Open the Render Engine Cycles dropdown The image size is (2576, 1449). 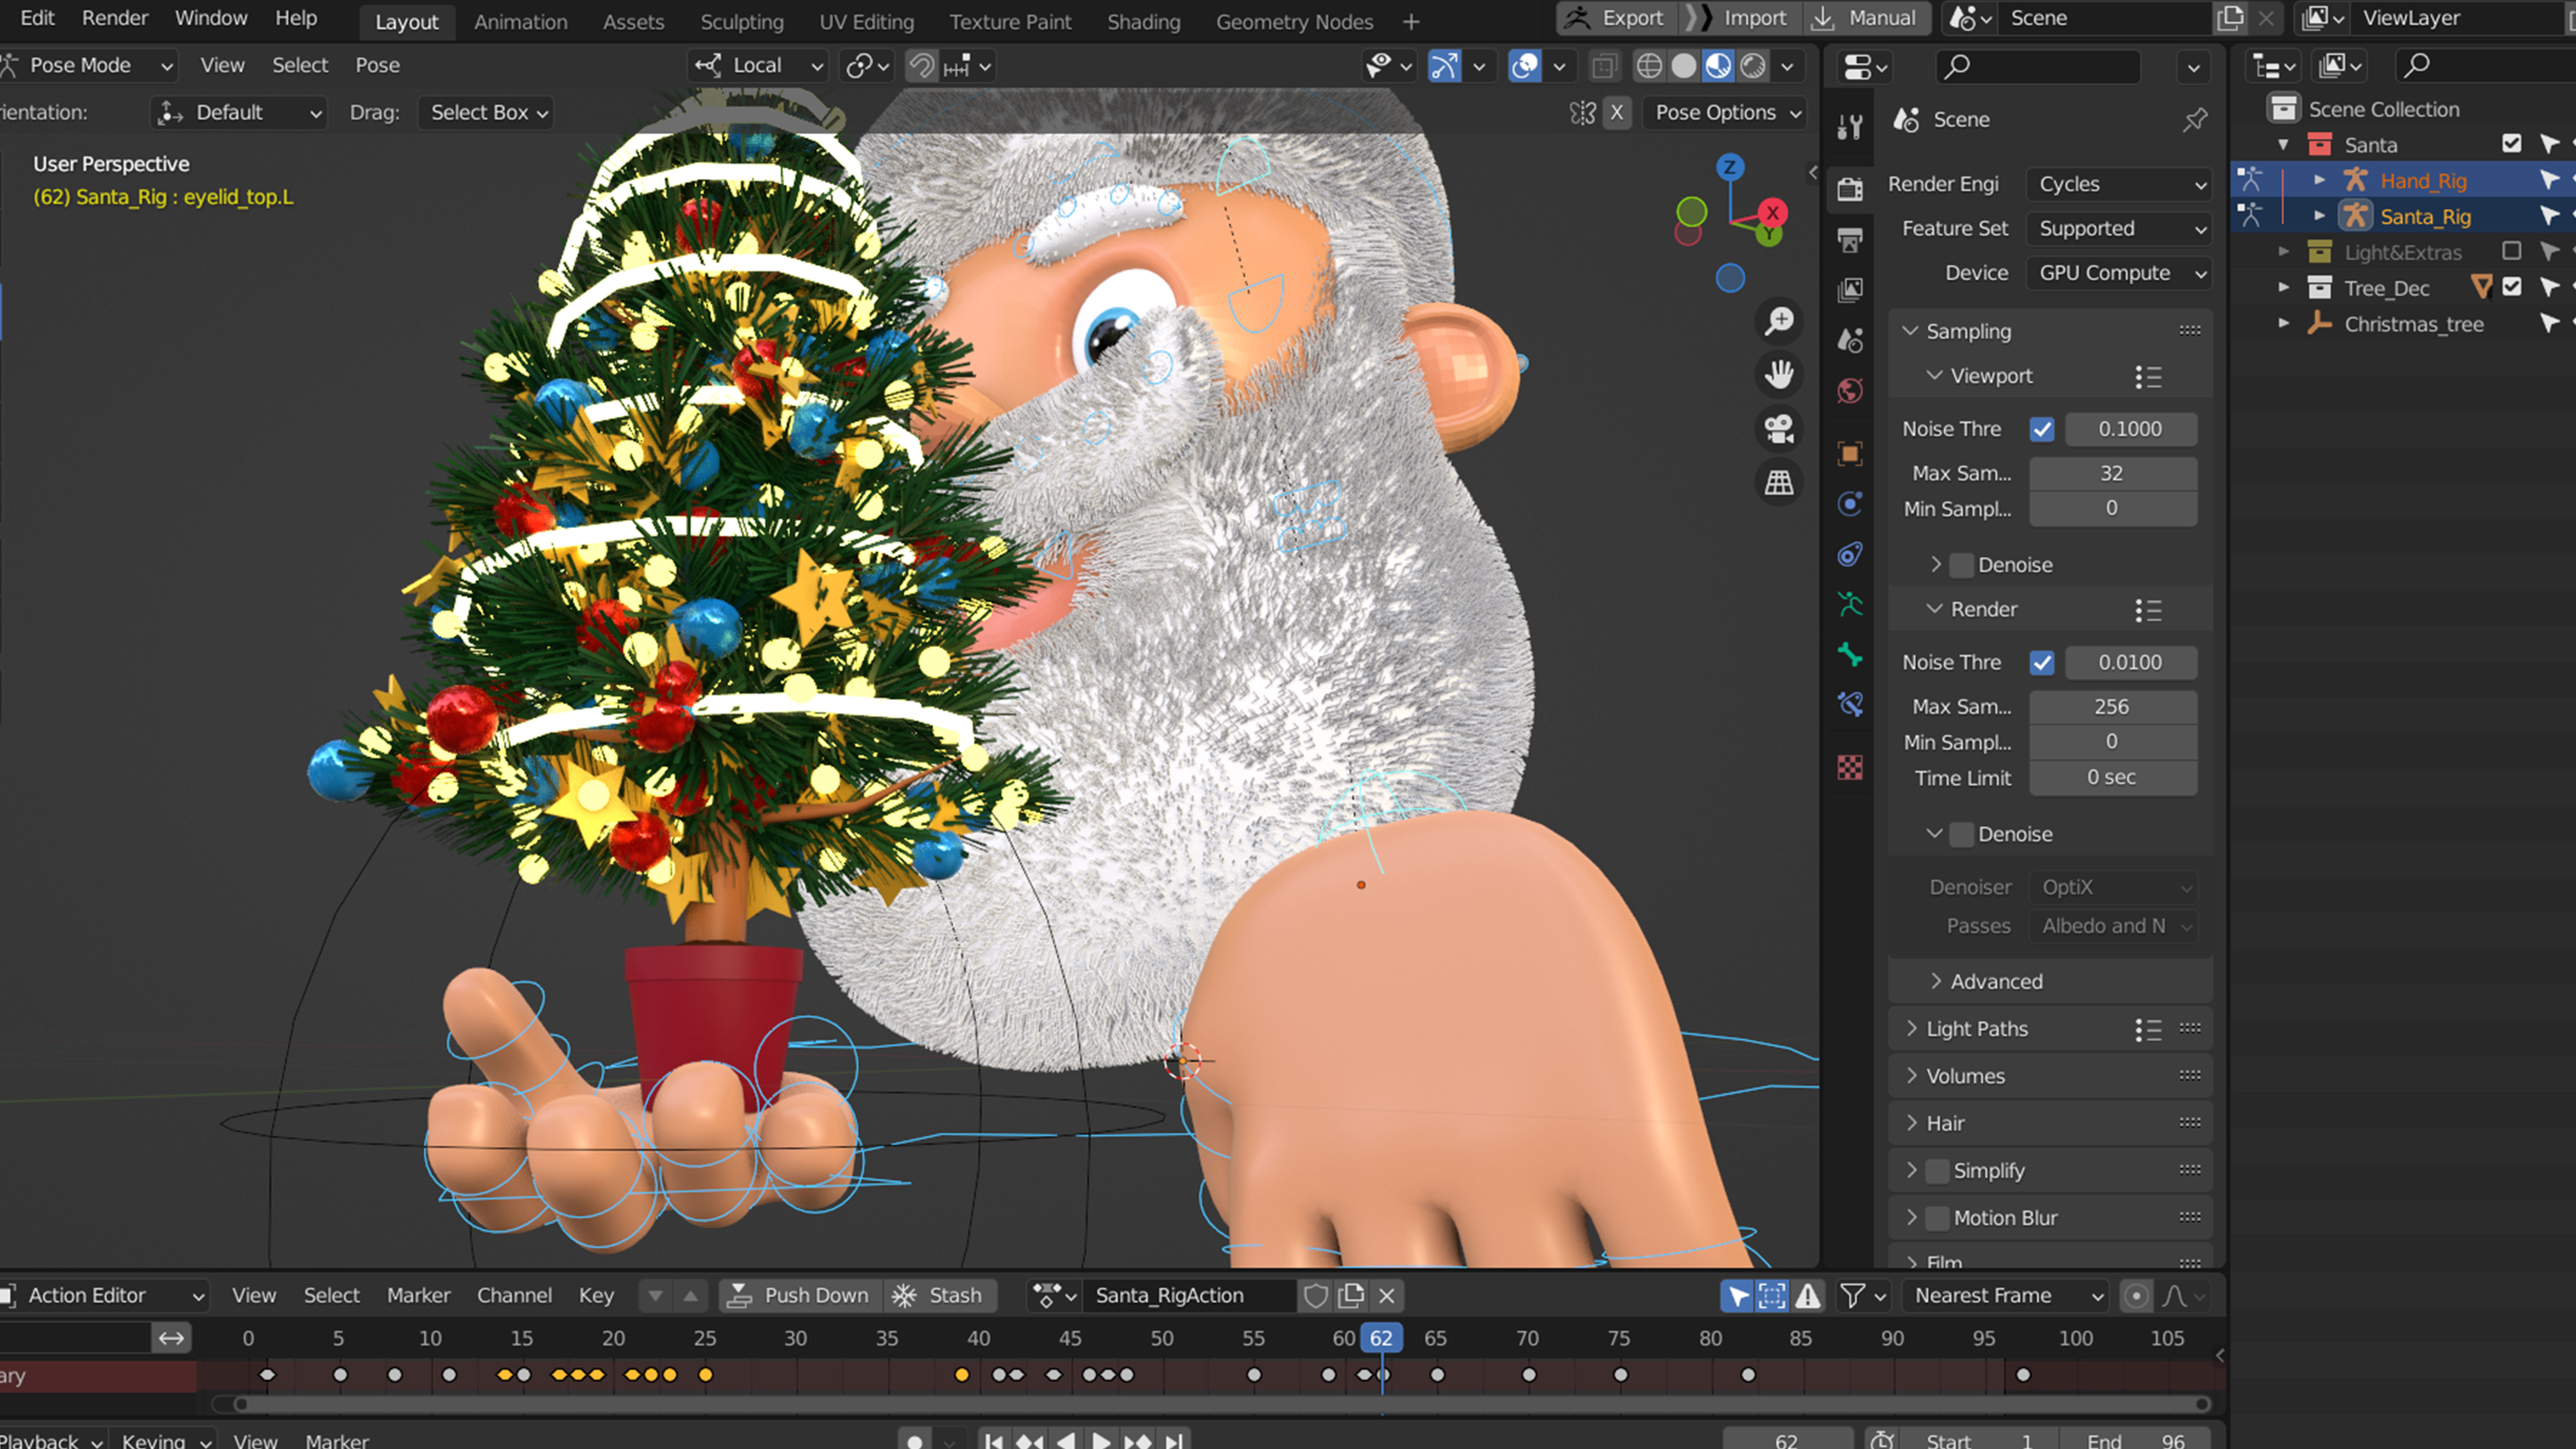[x=2119, y=184]
